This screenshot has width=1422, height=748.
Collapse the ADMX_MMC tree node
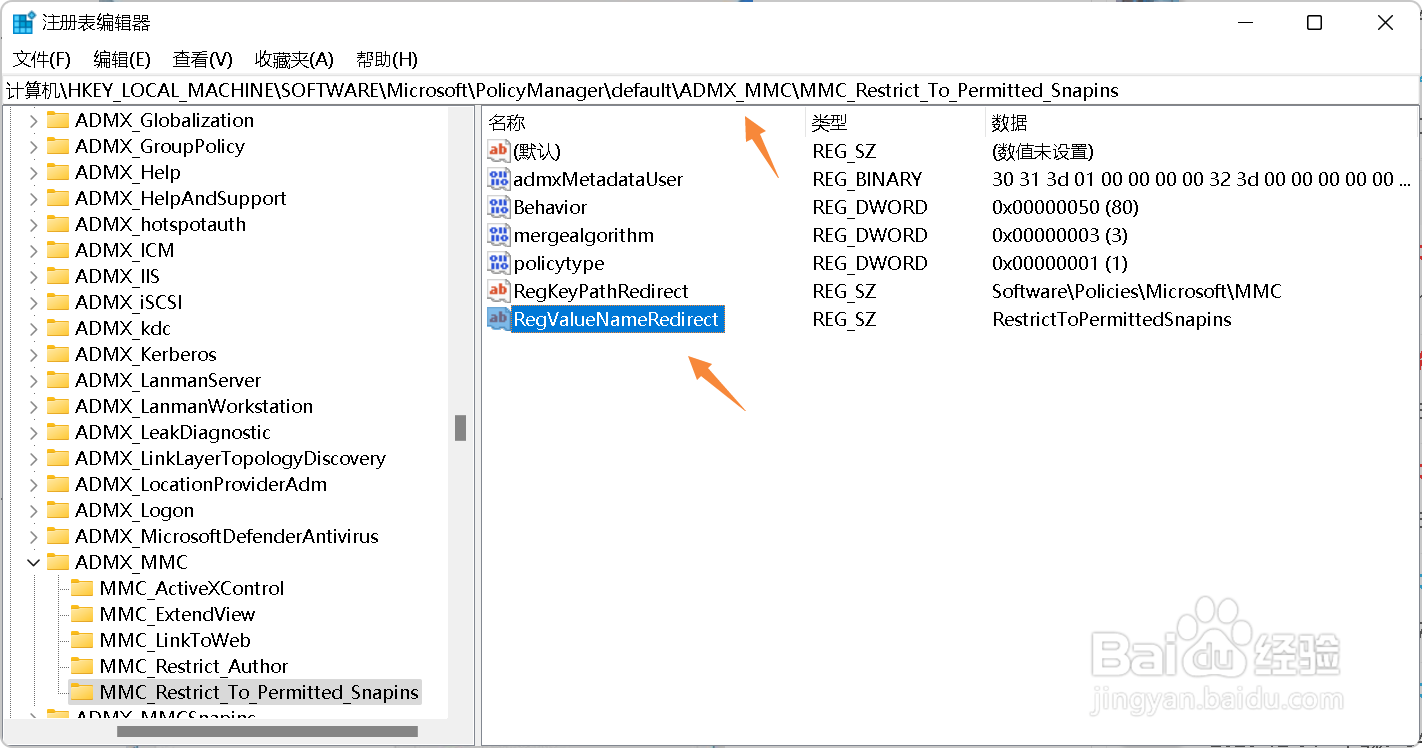pos(34,562)
